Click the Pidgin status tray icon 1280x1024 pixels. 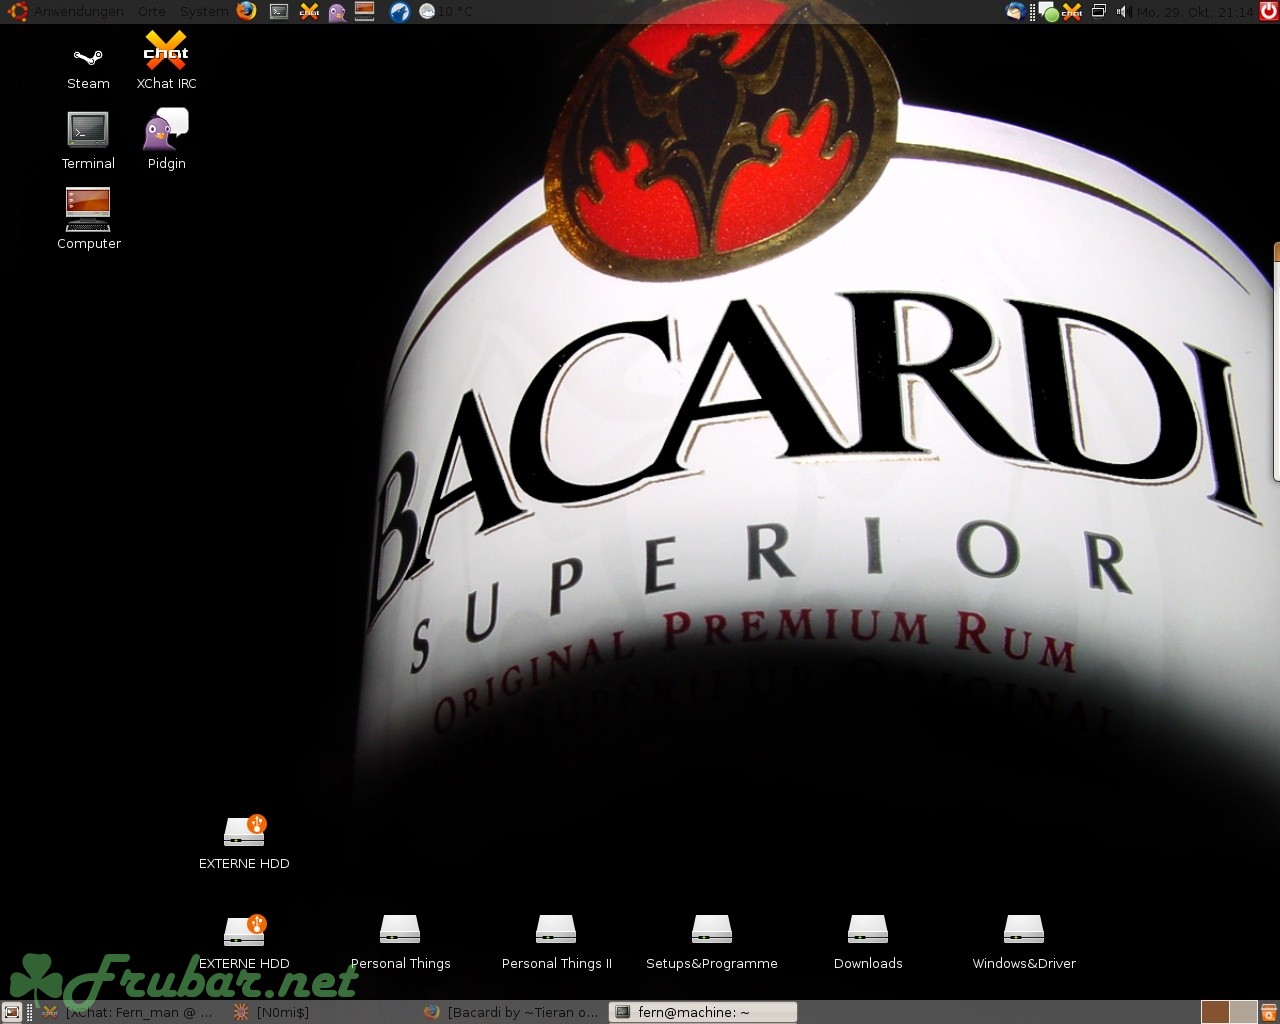[1049, 12]
